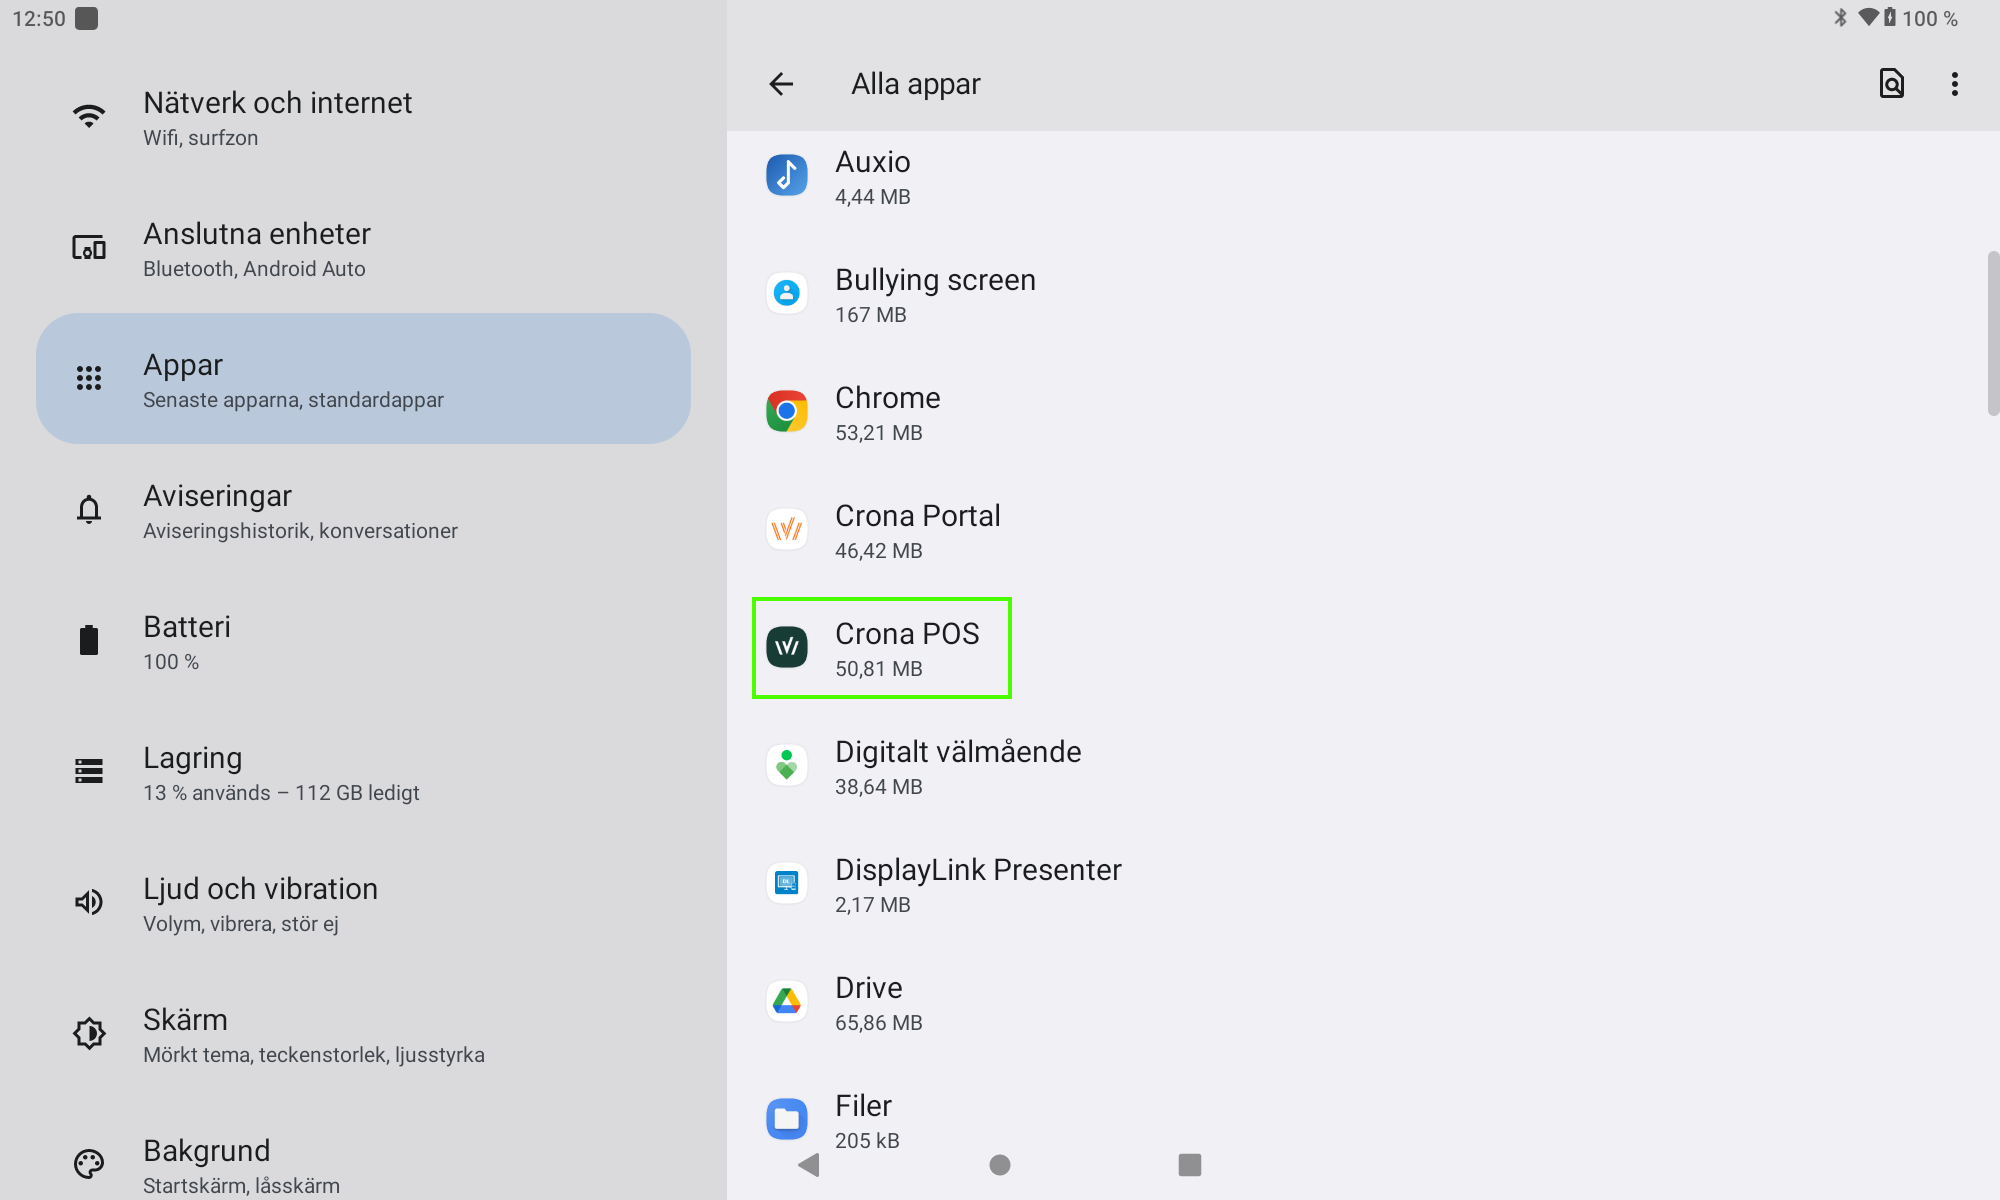Open Batteri settings
Screen dimensions: 2000x1200
(187, 642)
